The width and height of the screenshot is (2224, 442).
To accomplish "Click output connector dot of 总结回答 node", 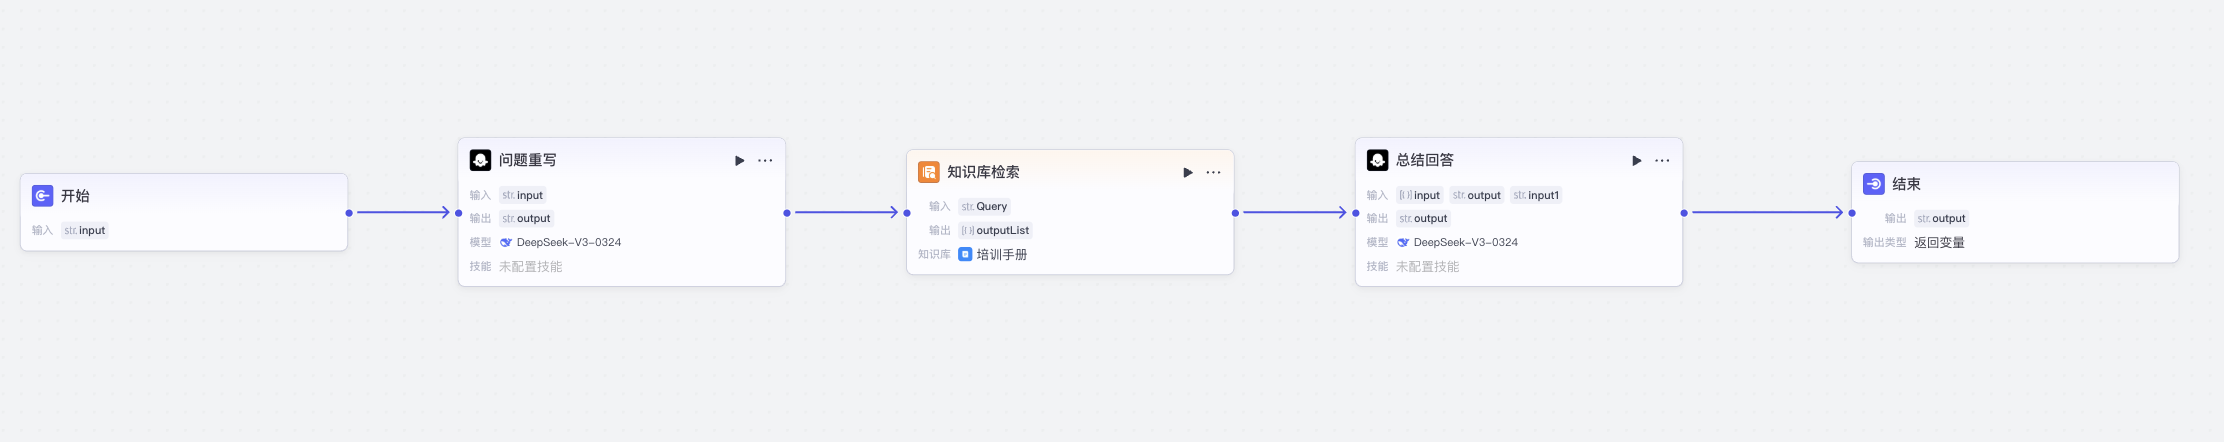I will (x=1684, y=212).
